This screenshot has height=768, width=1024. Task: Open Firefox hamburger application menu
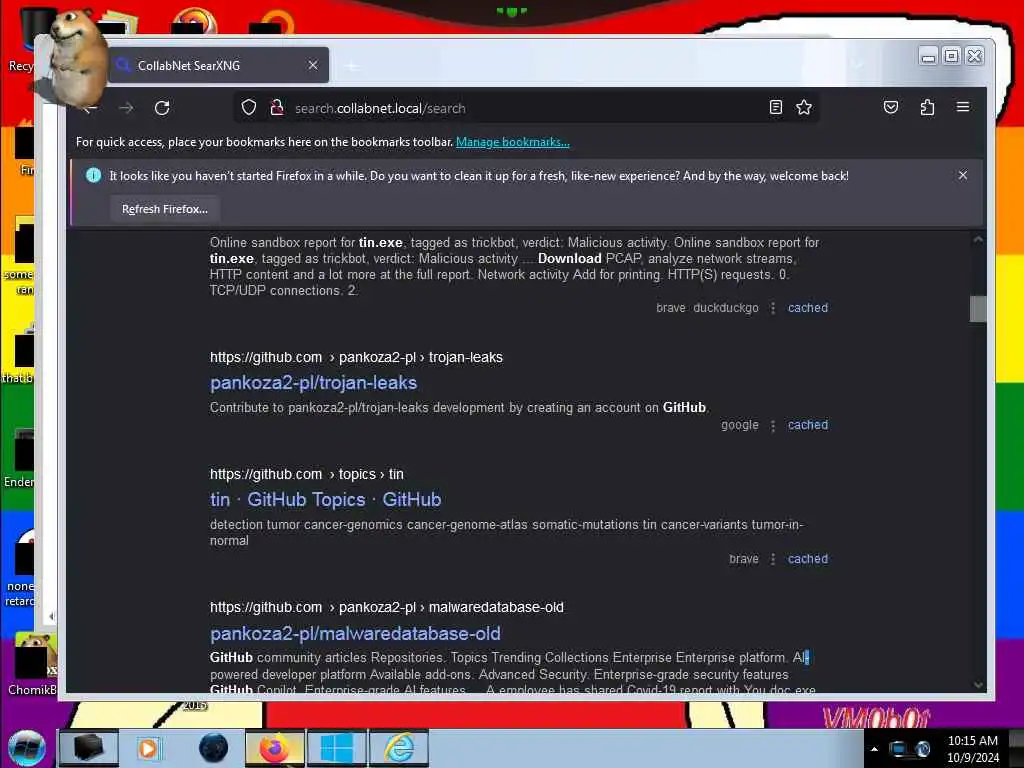(963, 106)
